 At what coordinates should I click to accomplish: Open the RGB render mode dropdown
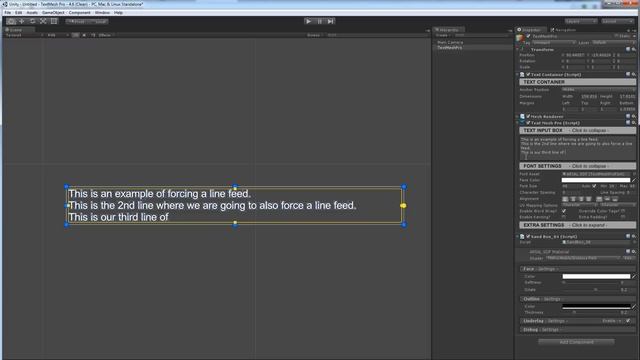click(x=58, y=36)
